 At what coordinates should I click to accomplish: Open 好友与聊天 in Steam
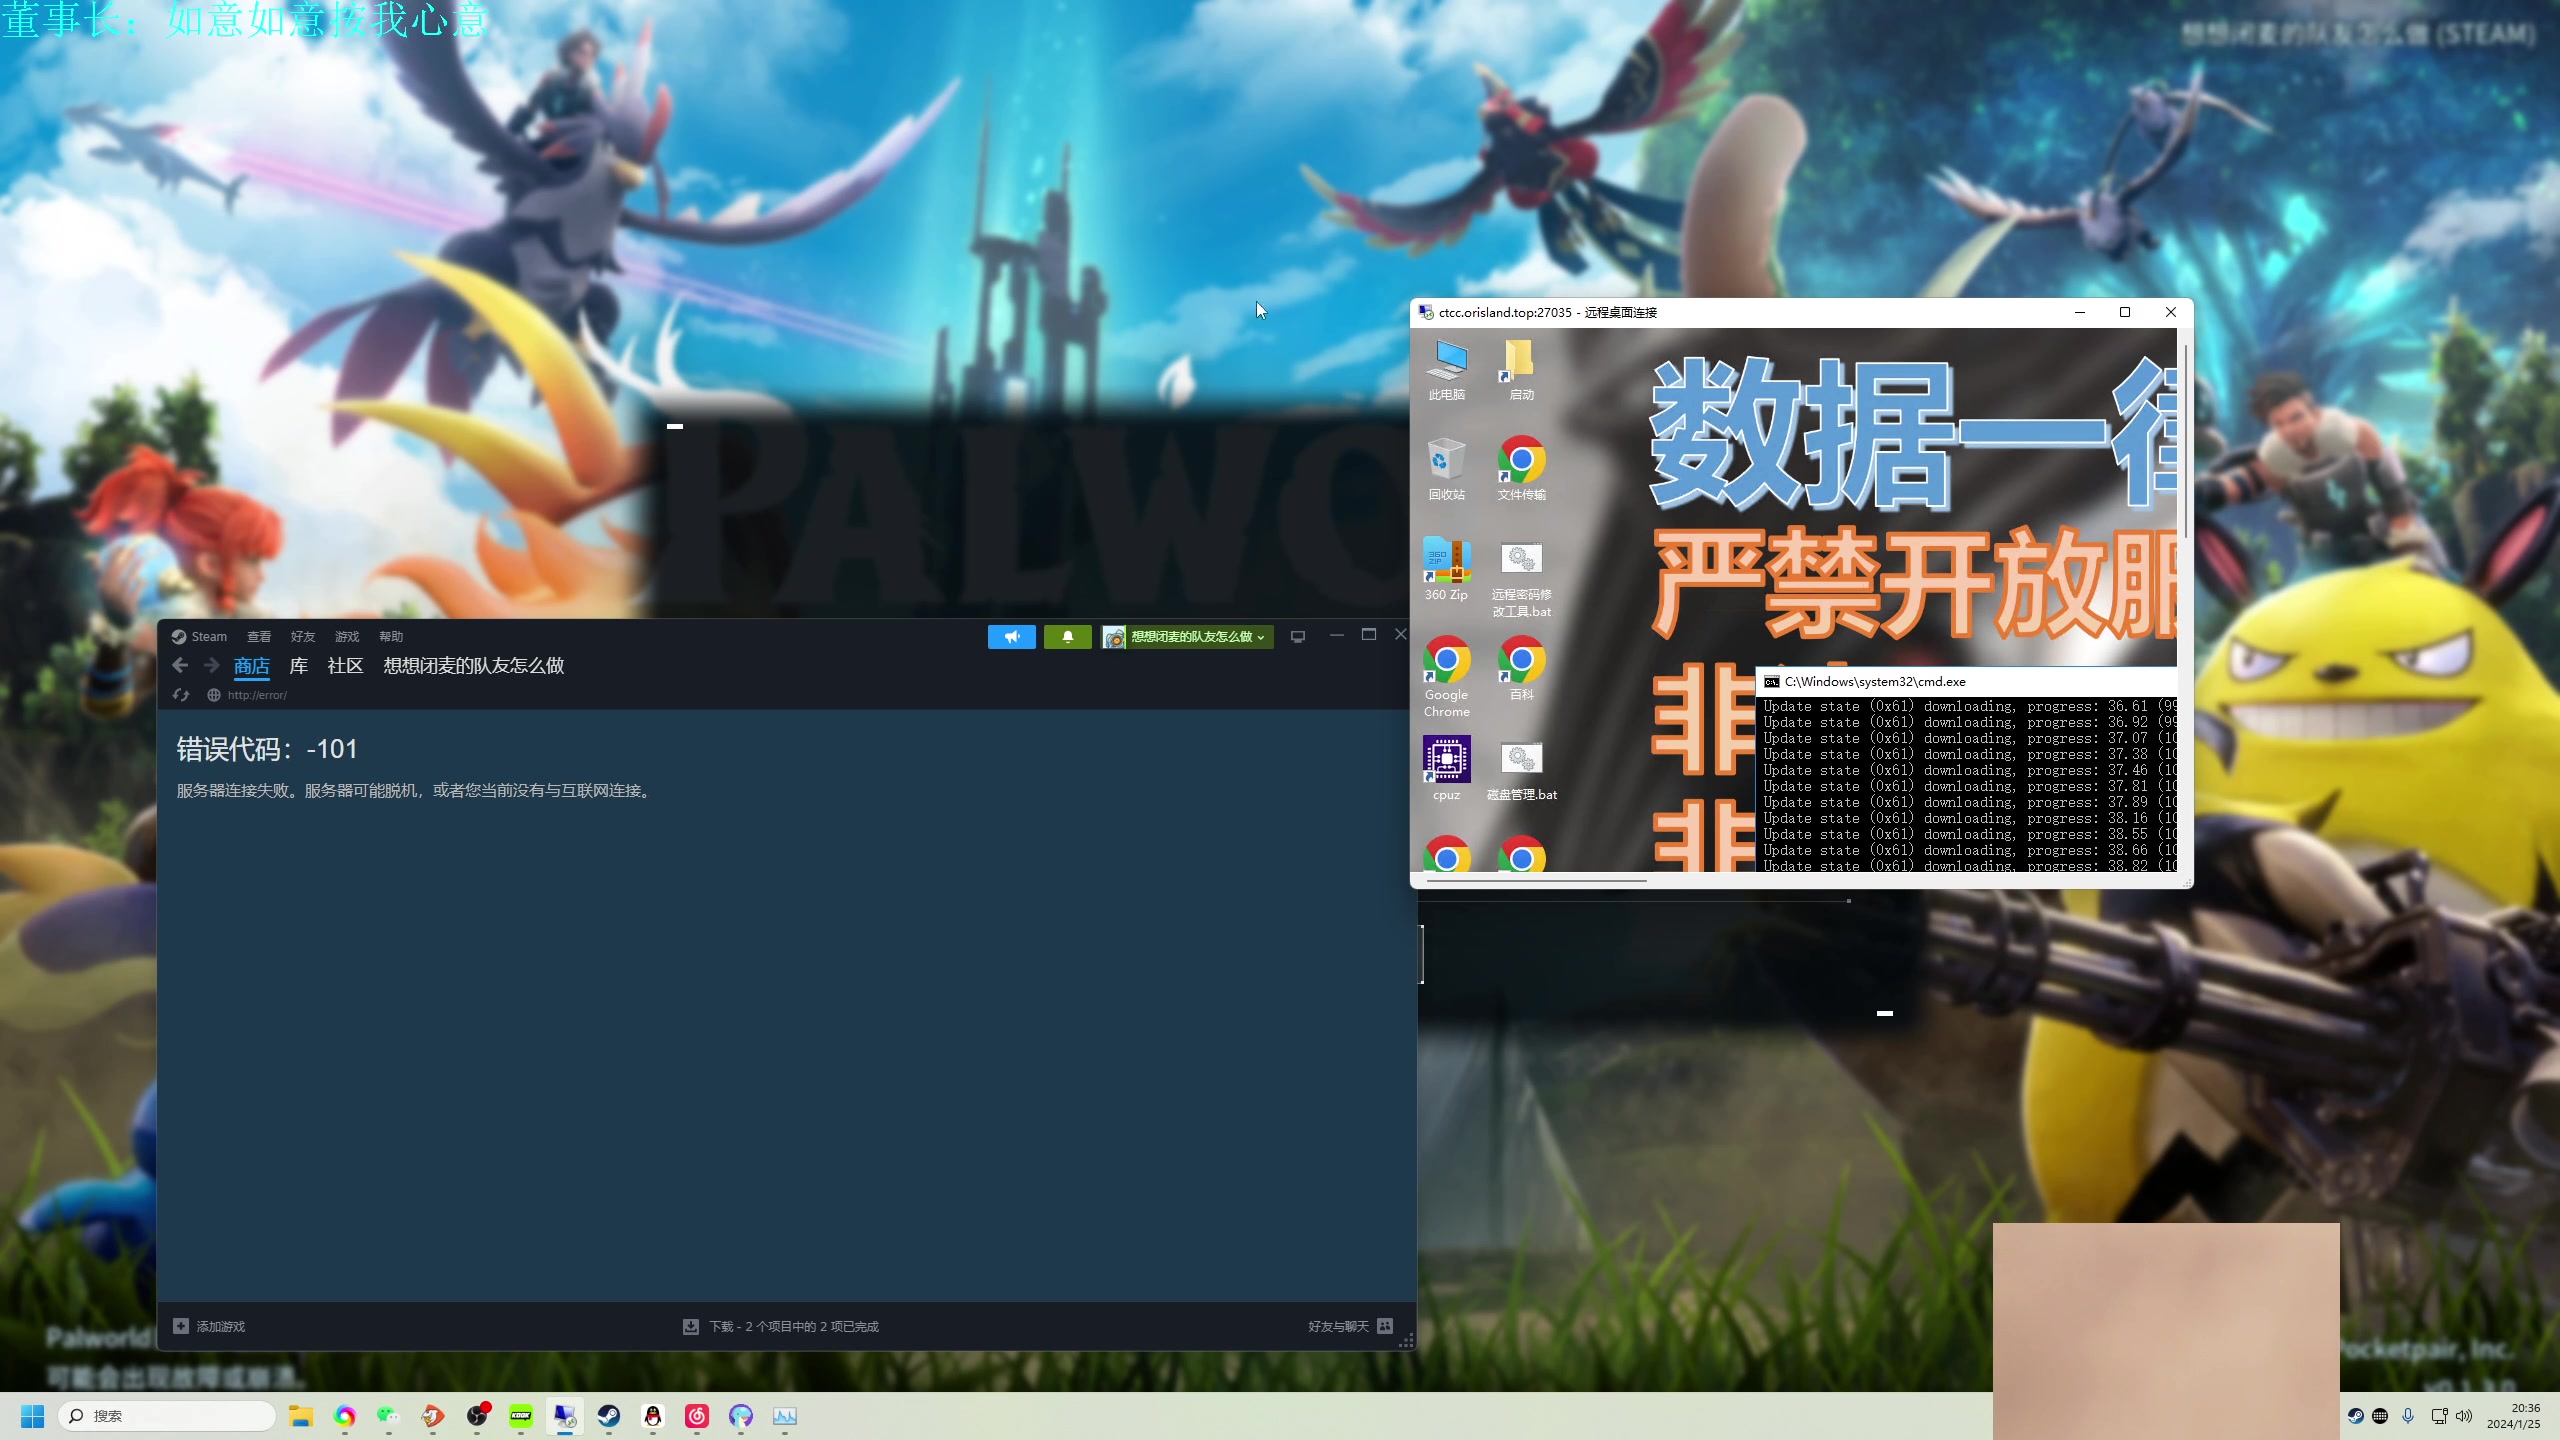(x=1350, y=1327)
